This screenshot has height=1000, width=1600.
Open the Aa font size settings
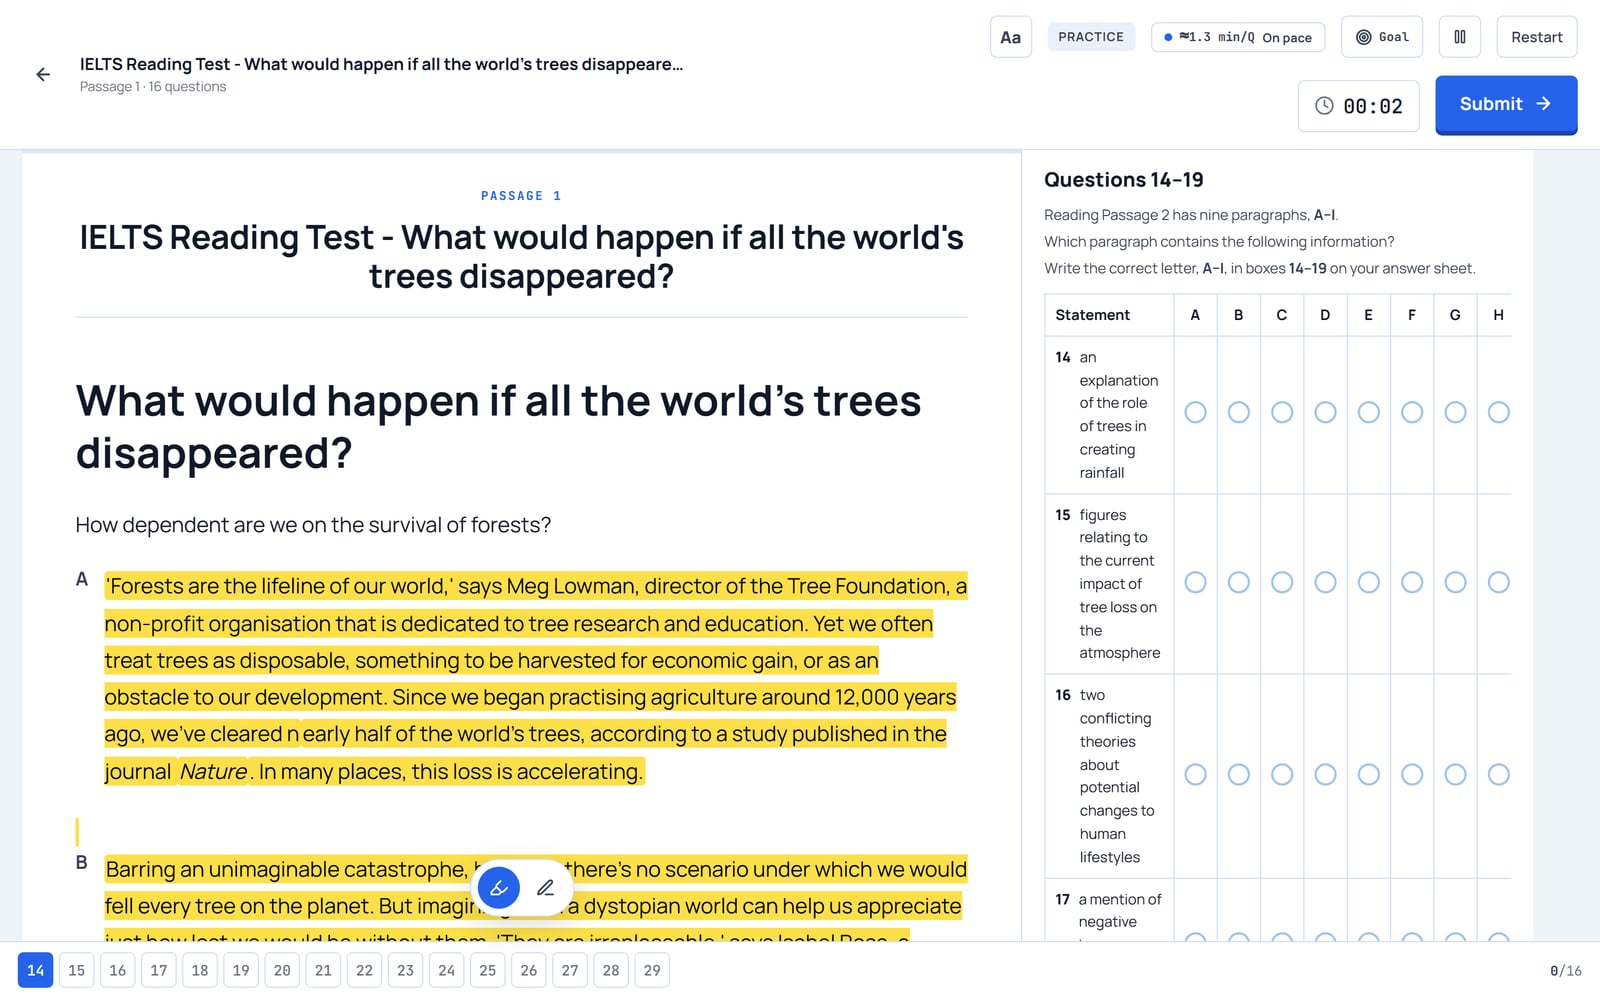click(x=1010, y=37)
